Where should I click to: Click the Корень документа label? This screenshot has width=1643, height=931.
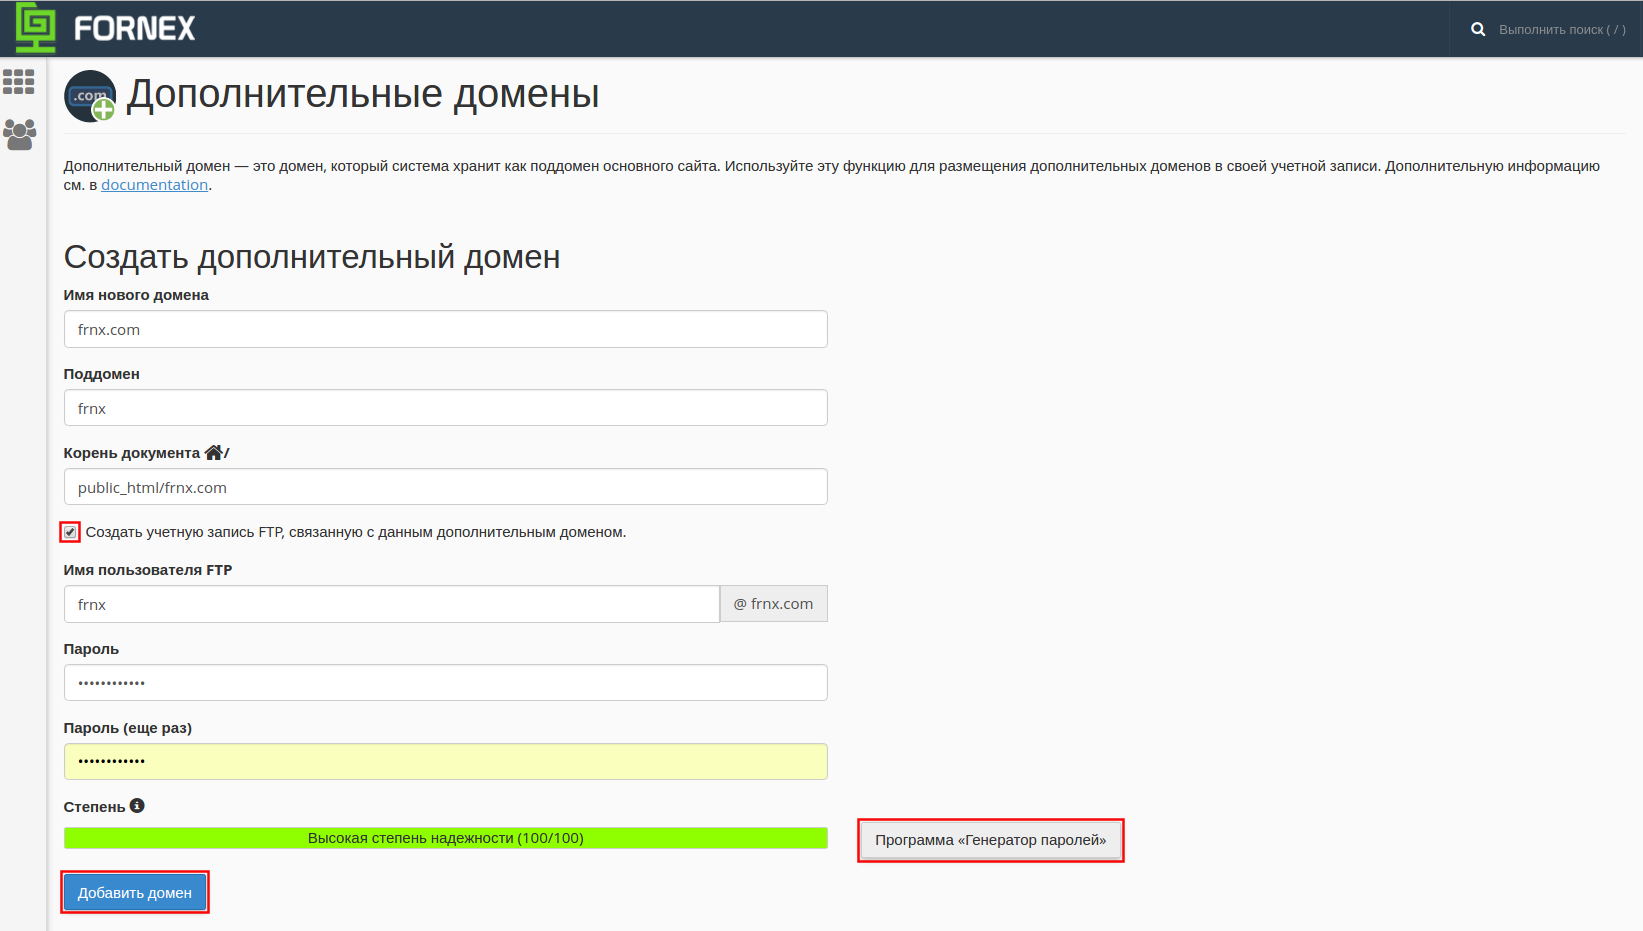click(x=132, y=453)
